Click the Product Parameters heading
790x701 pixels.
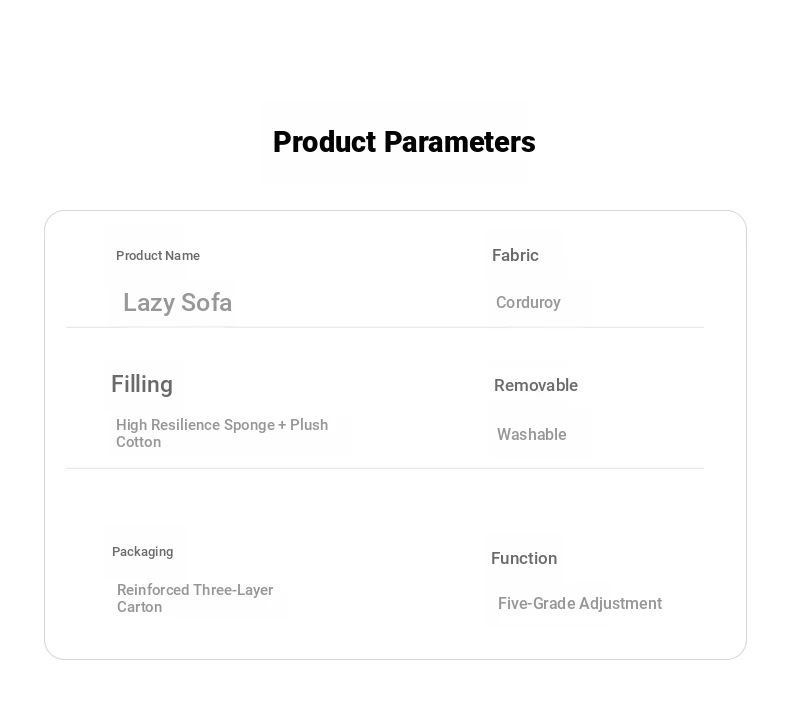coord(404,142)
